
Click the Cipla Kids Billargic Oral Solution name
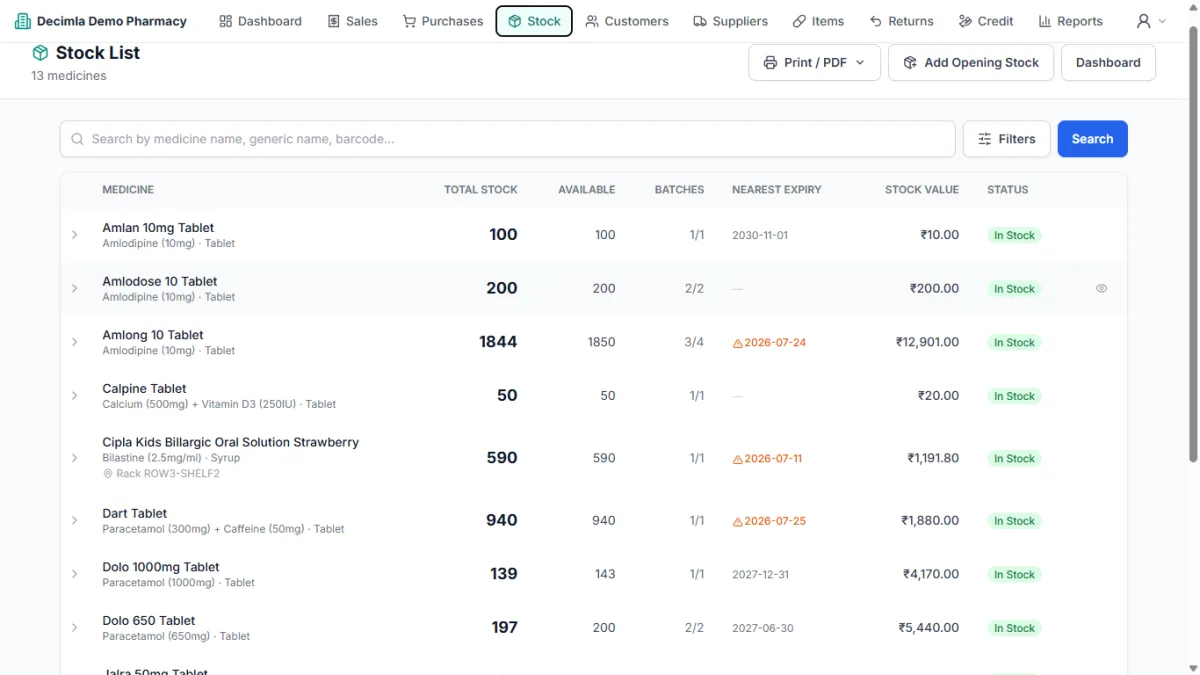click(230, 442)
